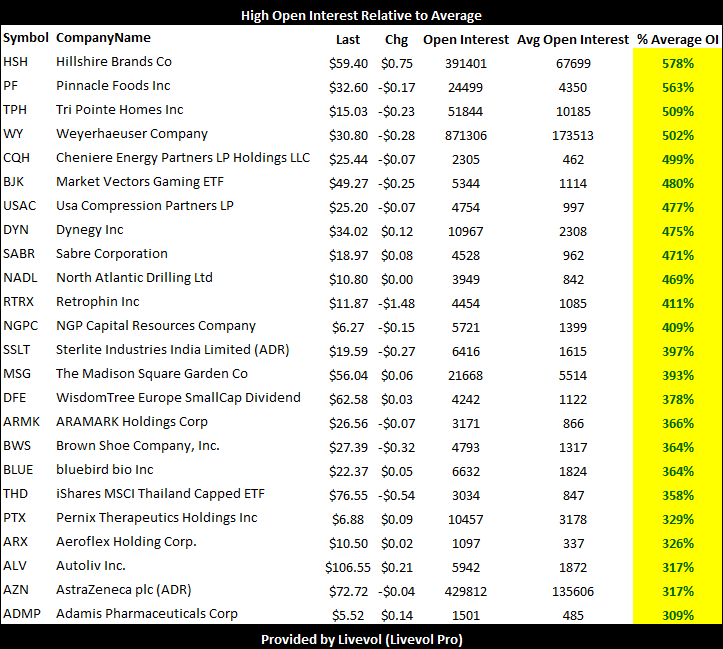This screenshot has width=723, height=649.
Task: Select change value -$1.48
Action: point(397,304)
